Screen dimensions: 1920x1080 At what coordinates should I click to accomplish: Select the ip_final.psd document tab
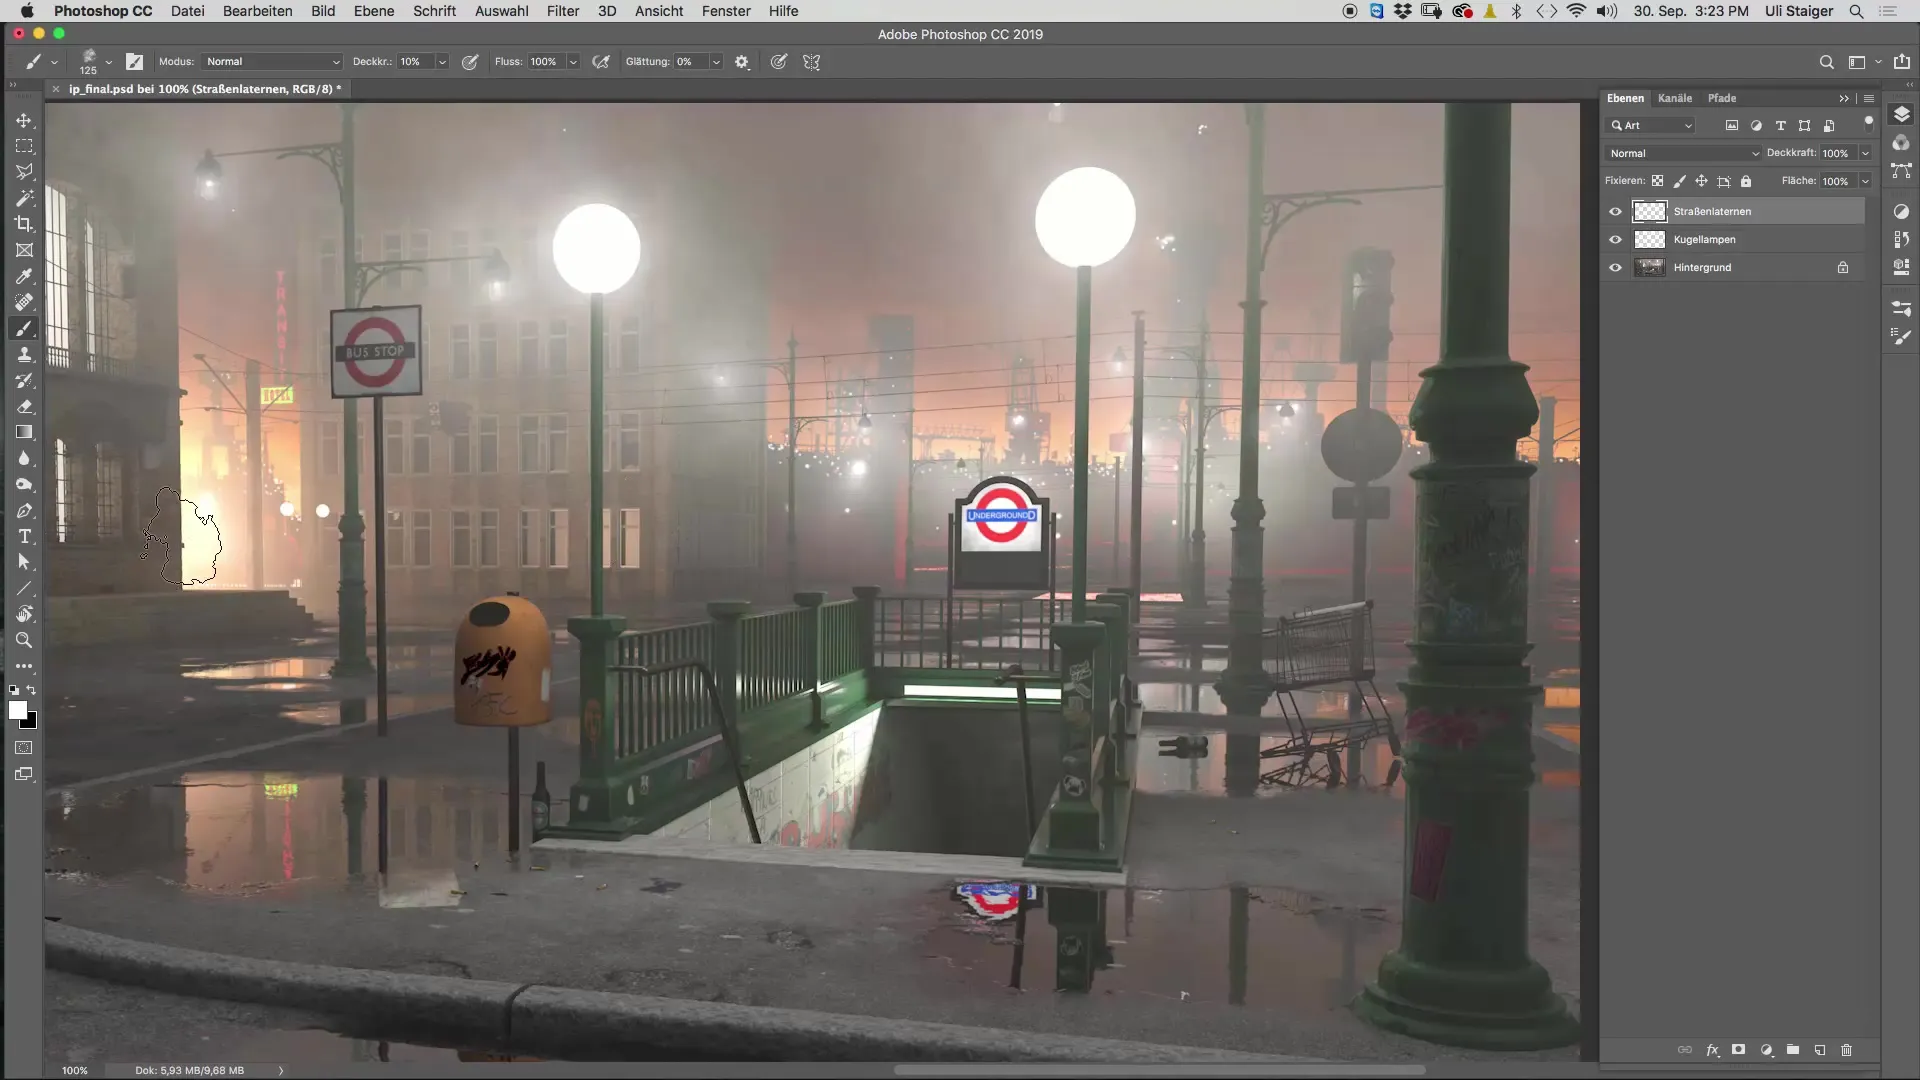pyautogui.click(x=204, y=89)
